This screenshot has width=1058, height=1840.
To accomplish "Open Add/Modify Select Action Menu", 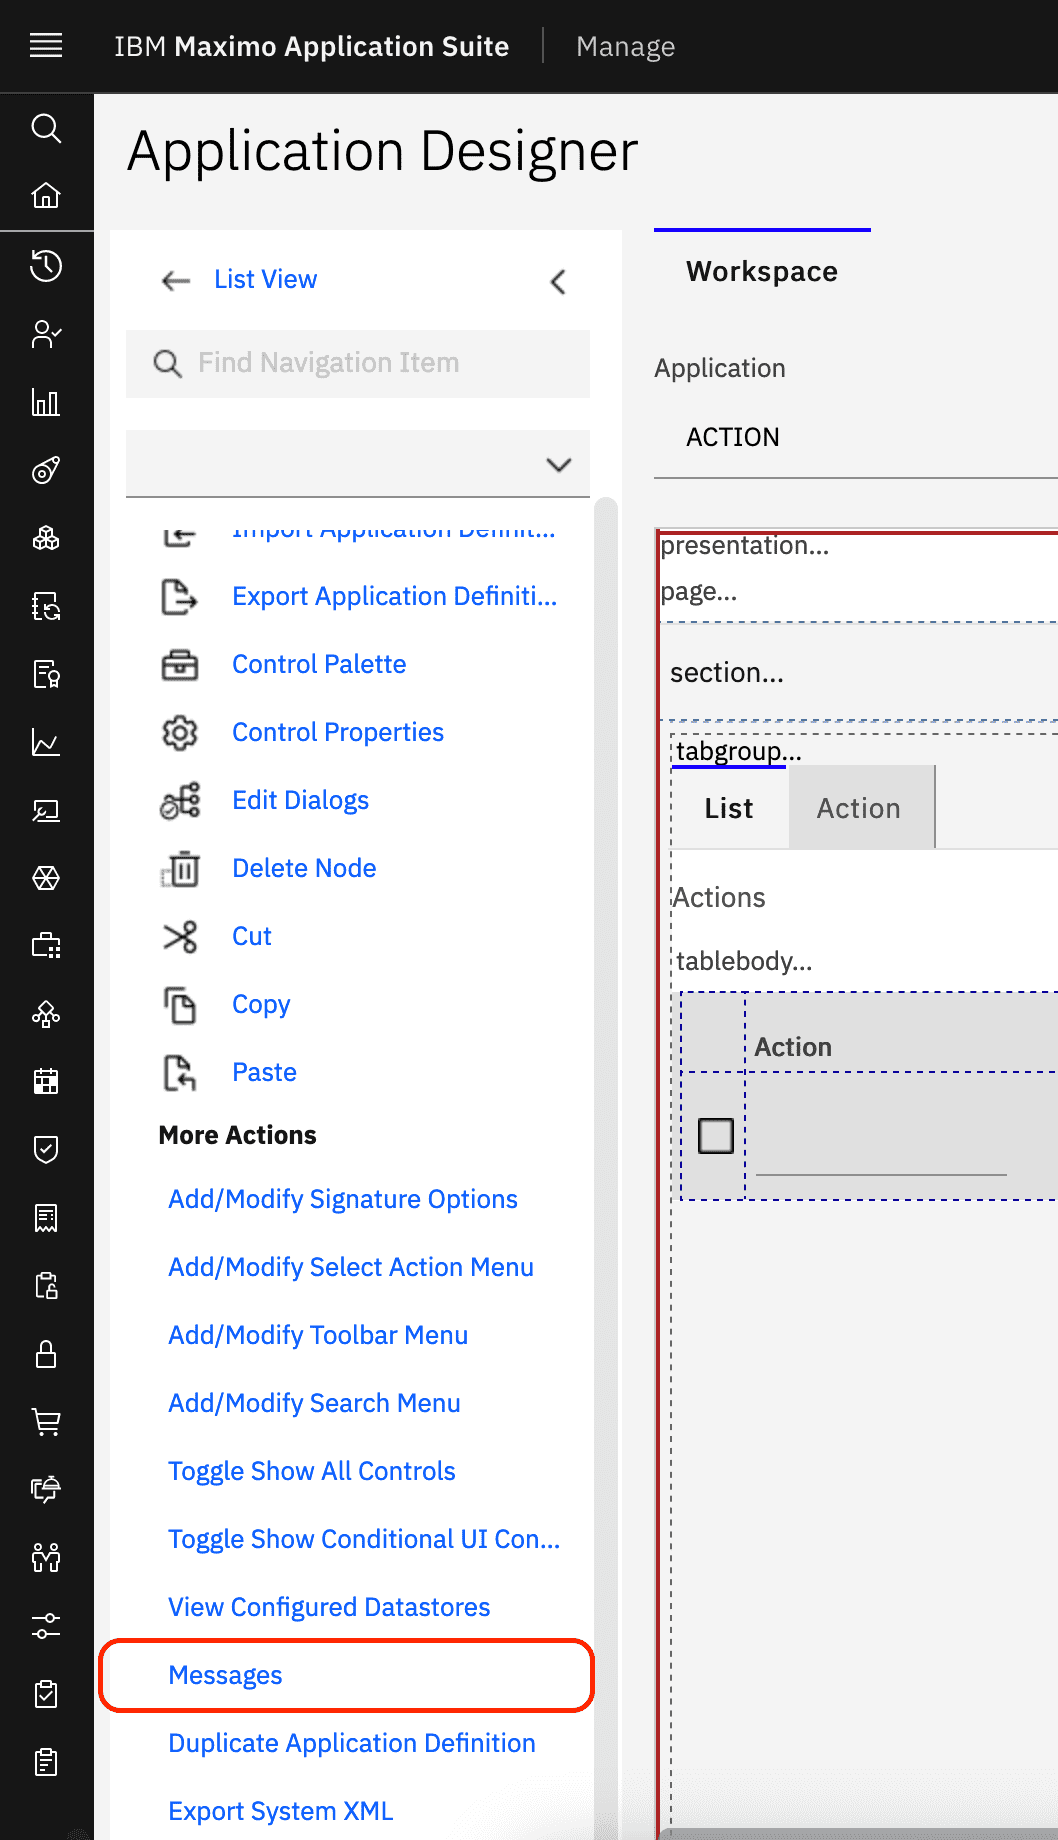I will click(351, 1267).
